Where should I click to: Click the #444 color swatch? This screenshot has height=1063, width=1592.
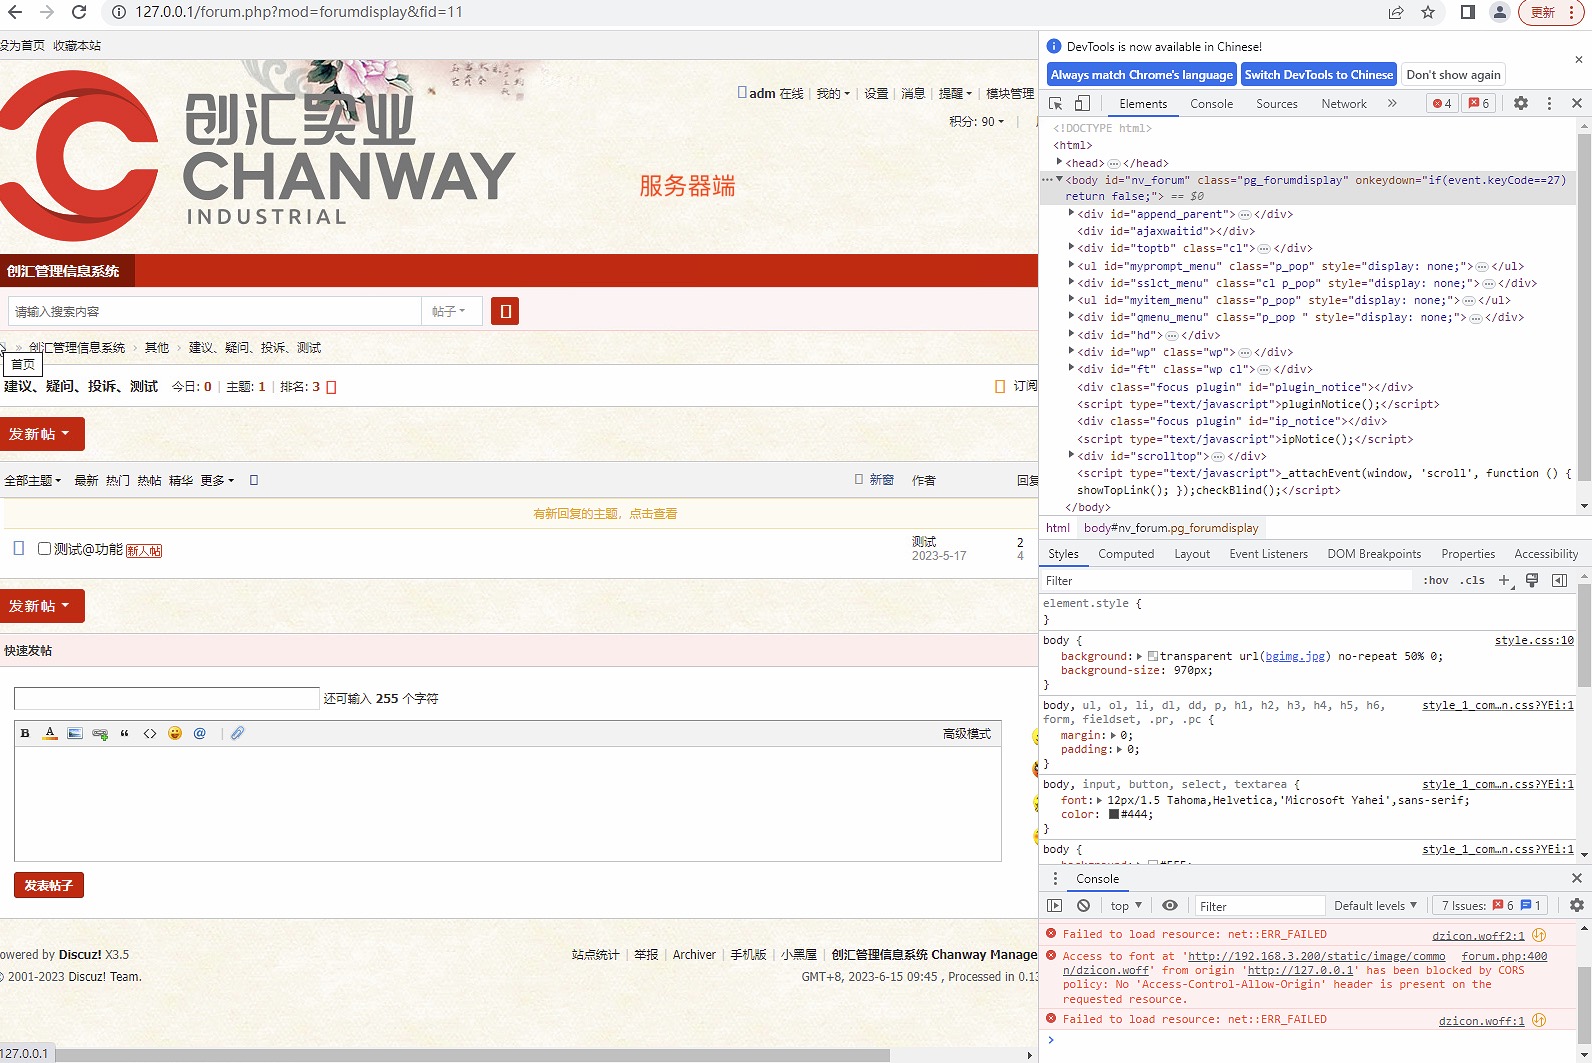point(1114,814)
